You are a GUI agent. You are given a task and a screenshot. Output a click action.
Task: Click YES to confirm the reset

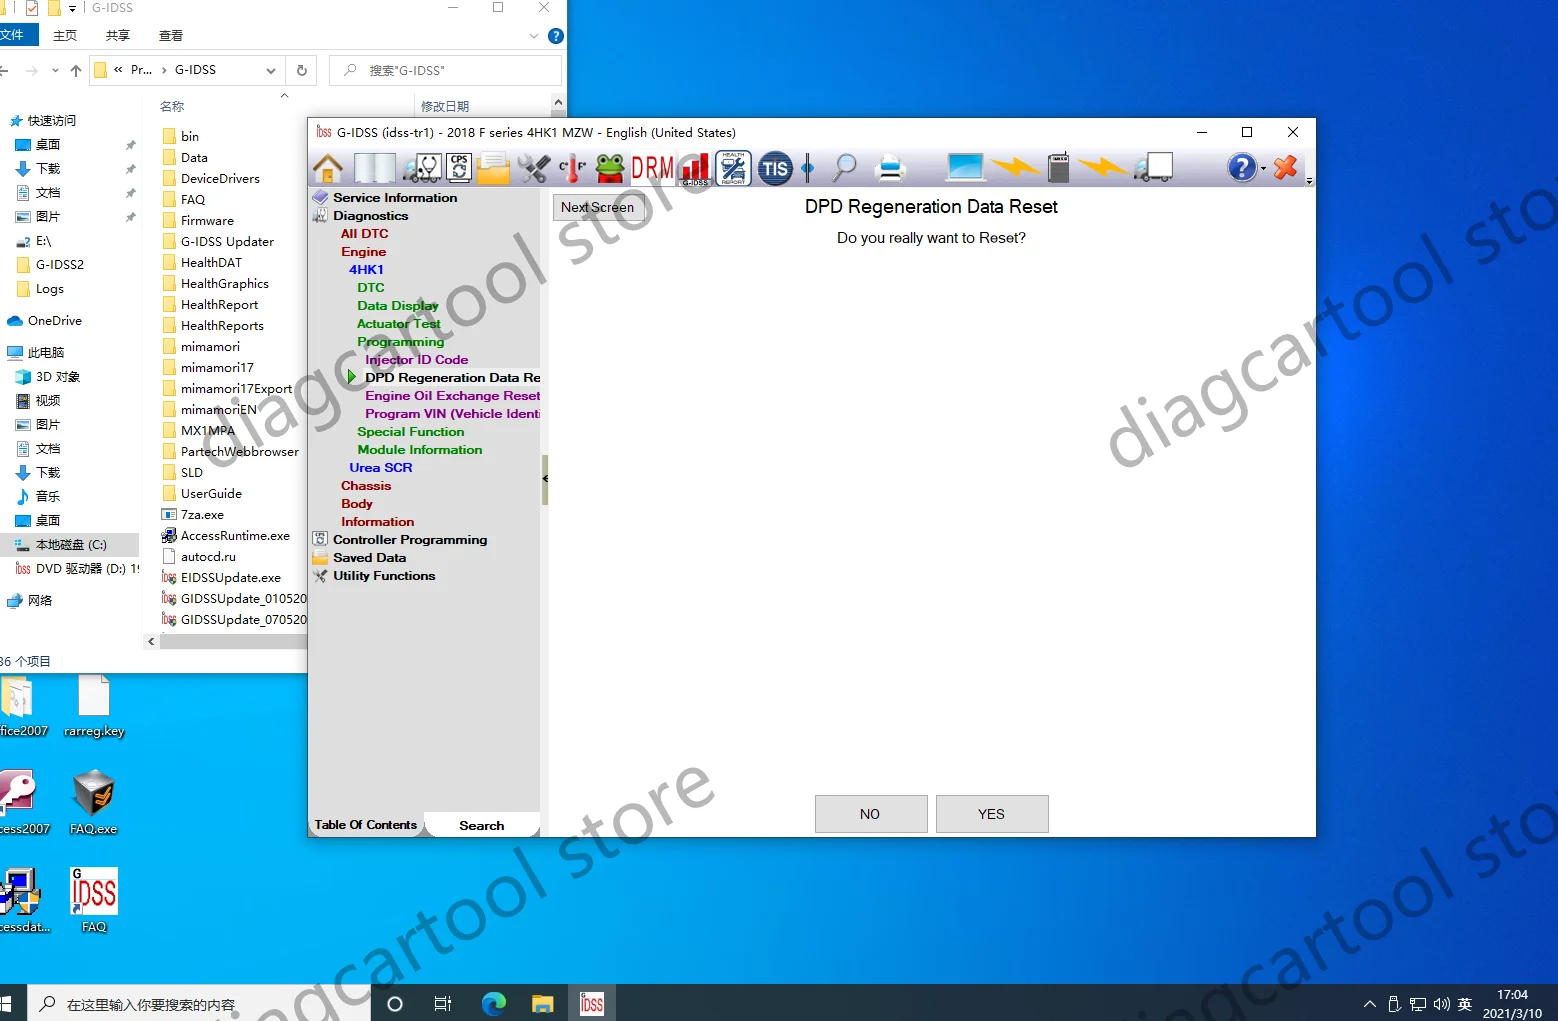(x=992, y=814)
